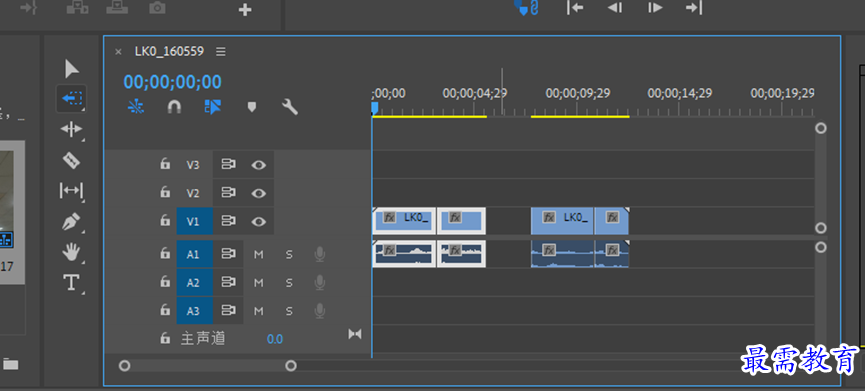Toggle A3 track targeting
The width and height of the screenshot is (865, 391).
194,311
